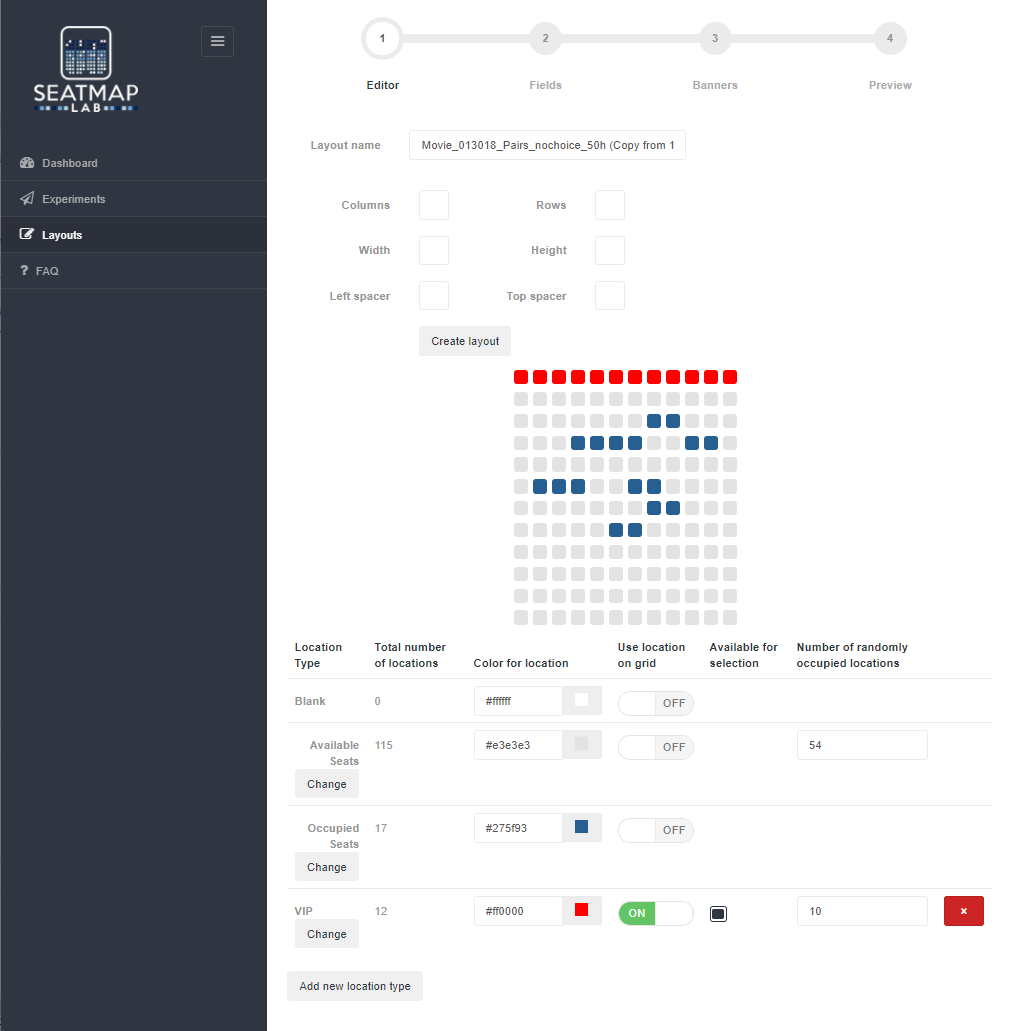Check VIP available for selection checkbox

point(718,913)
